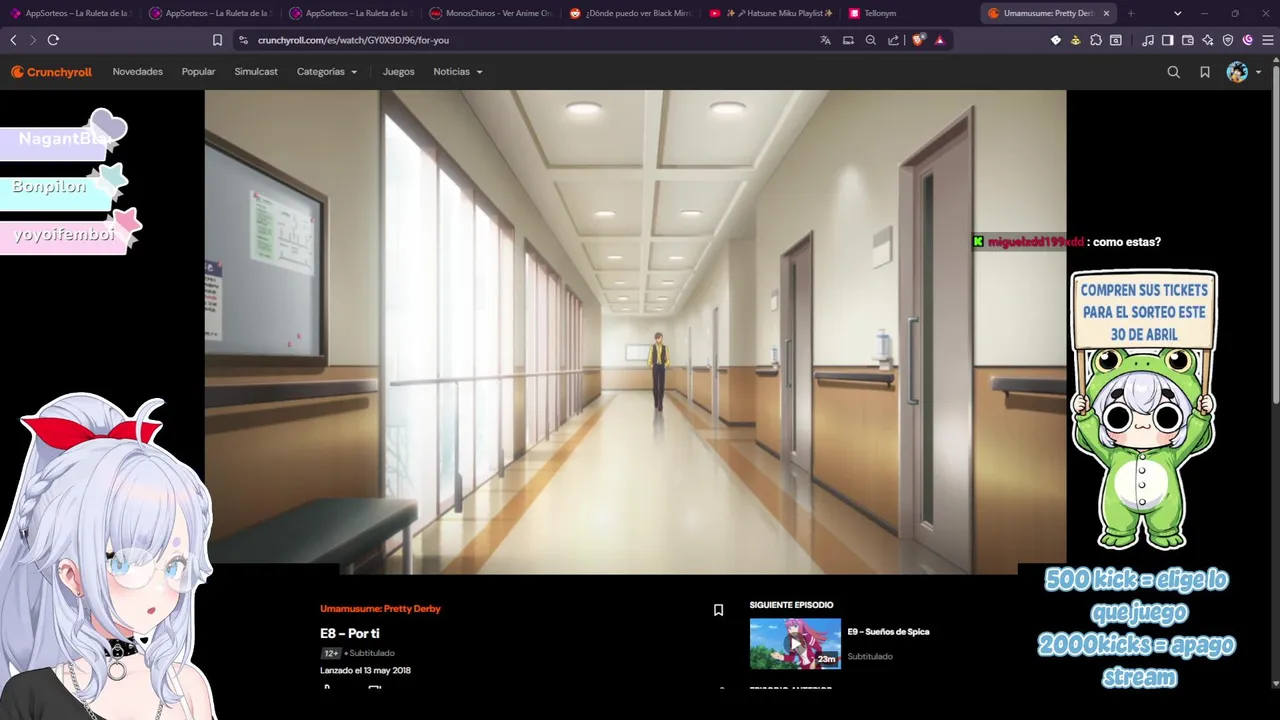Open the Leo AI sparkle icon
Screen dimensions: 1280x720
tap(1208, 40)
